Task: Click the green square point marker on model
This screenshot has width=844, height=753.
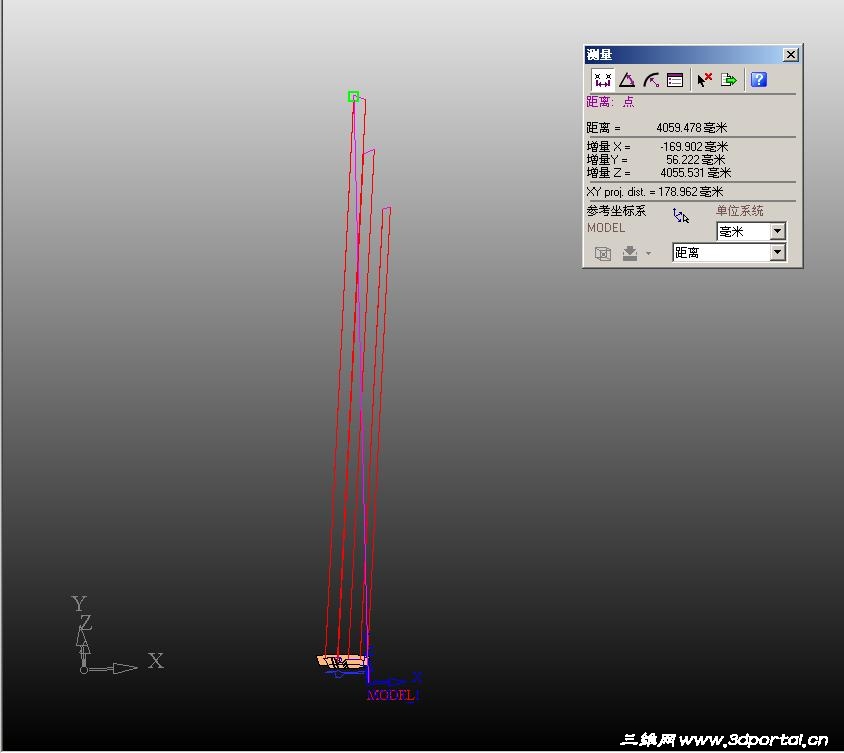Action: click(x=353, y=96)
